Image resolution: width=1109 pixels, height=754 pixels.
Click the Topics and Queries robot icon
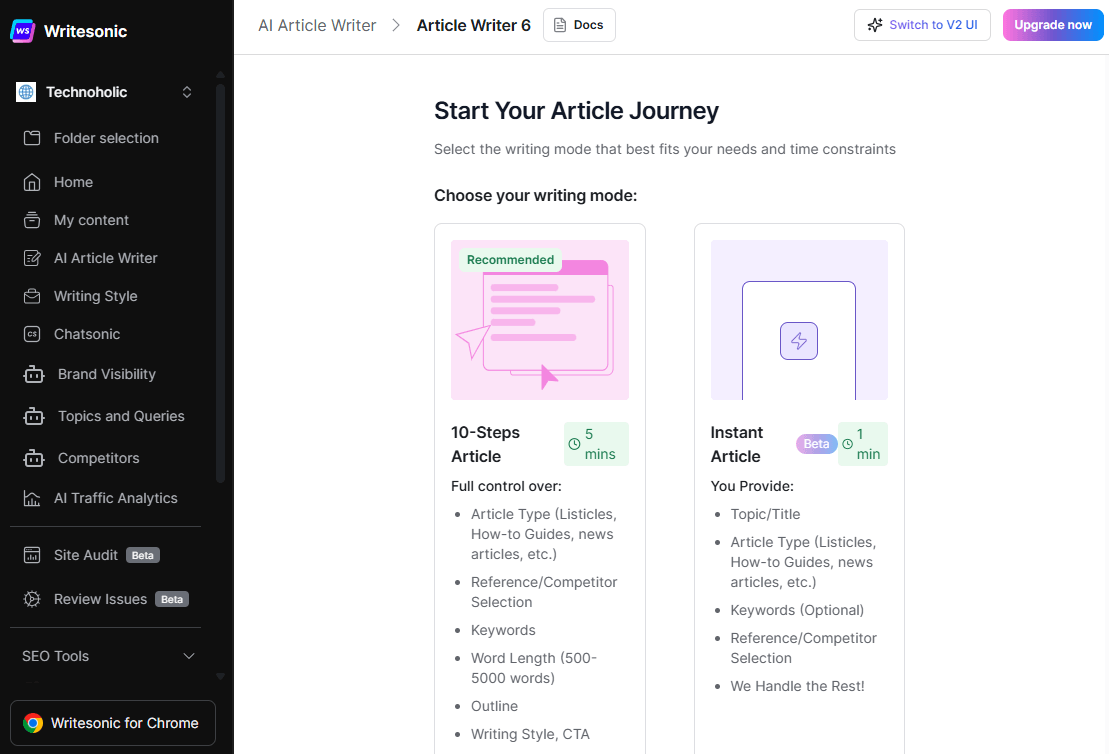click(x=34, y=416)
